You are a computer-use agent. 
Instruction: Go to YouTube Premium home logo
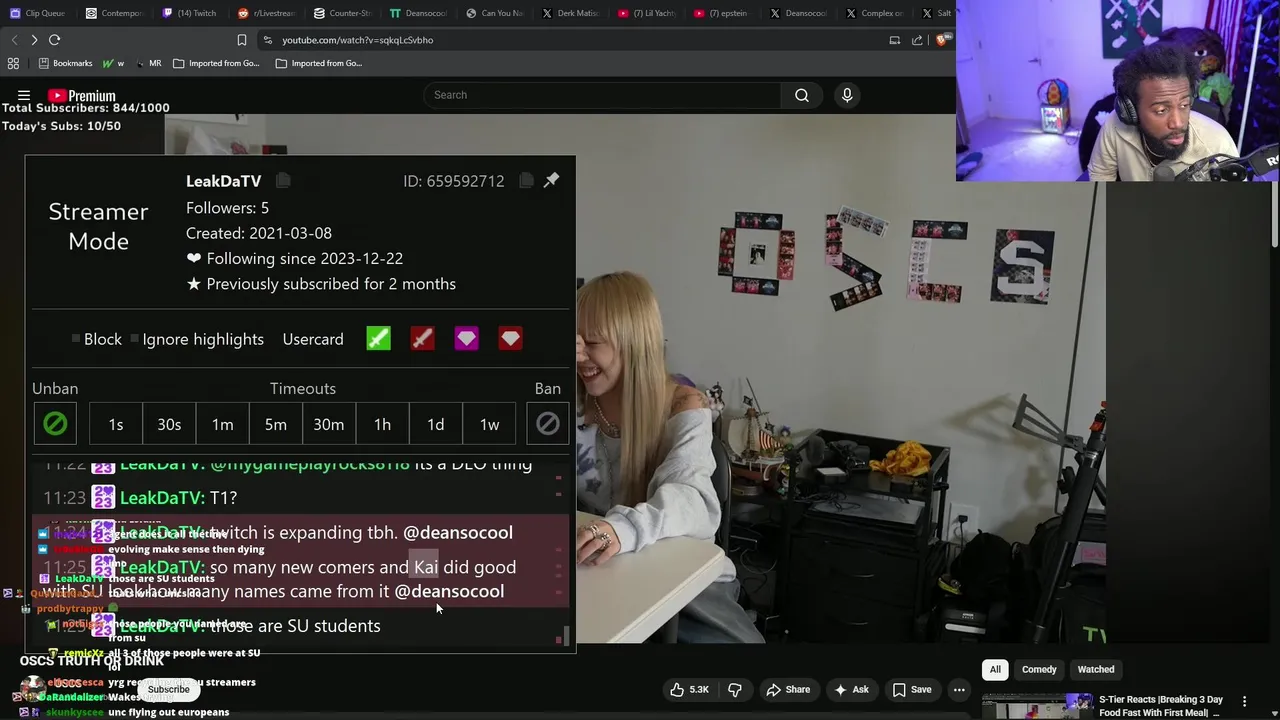pos(82,96)
